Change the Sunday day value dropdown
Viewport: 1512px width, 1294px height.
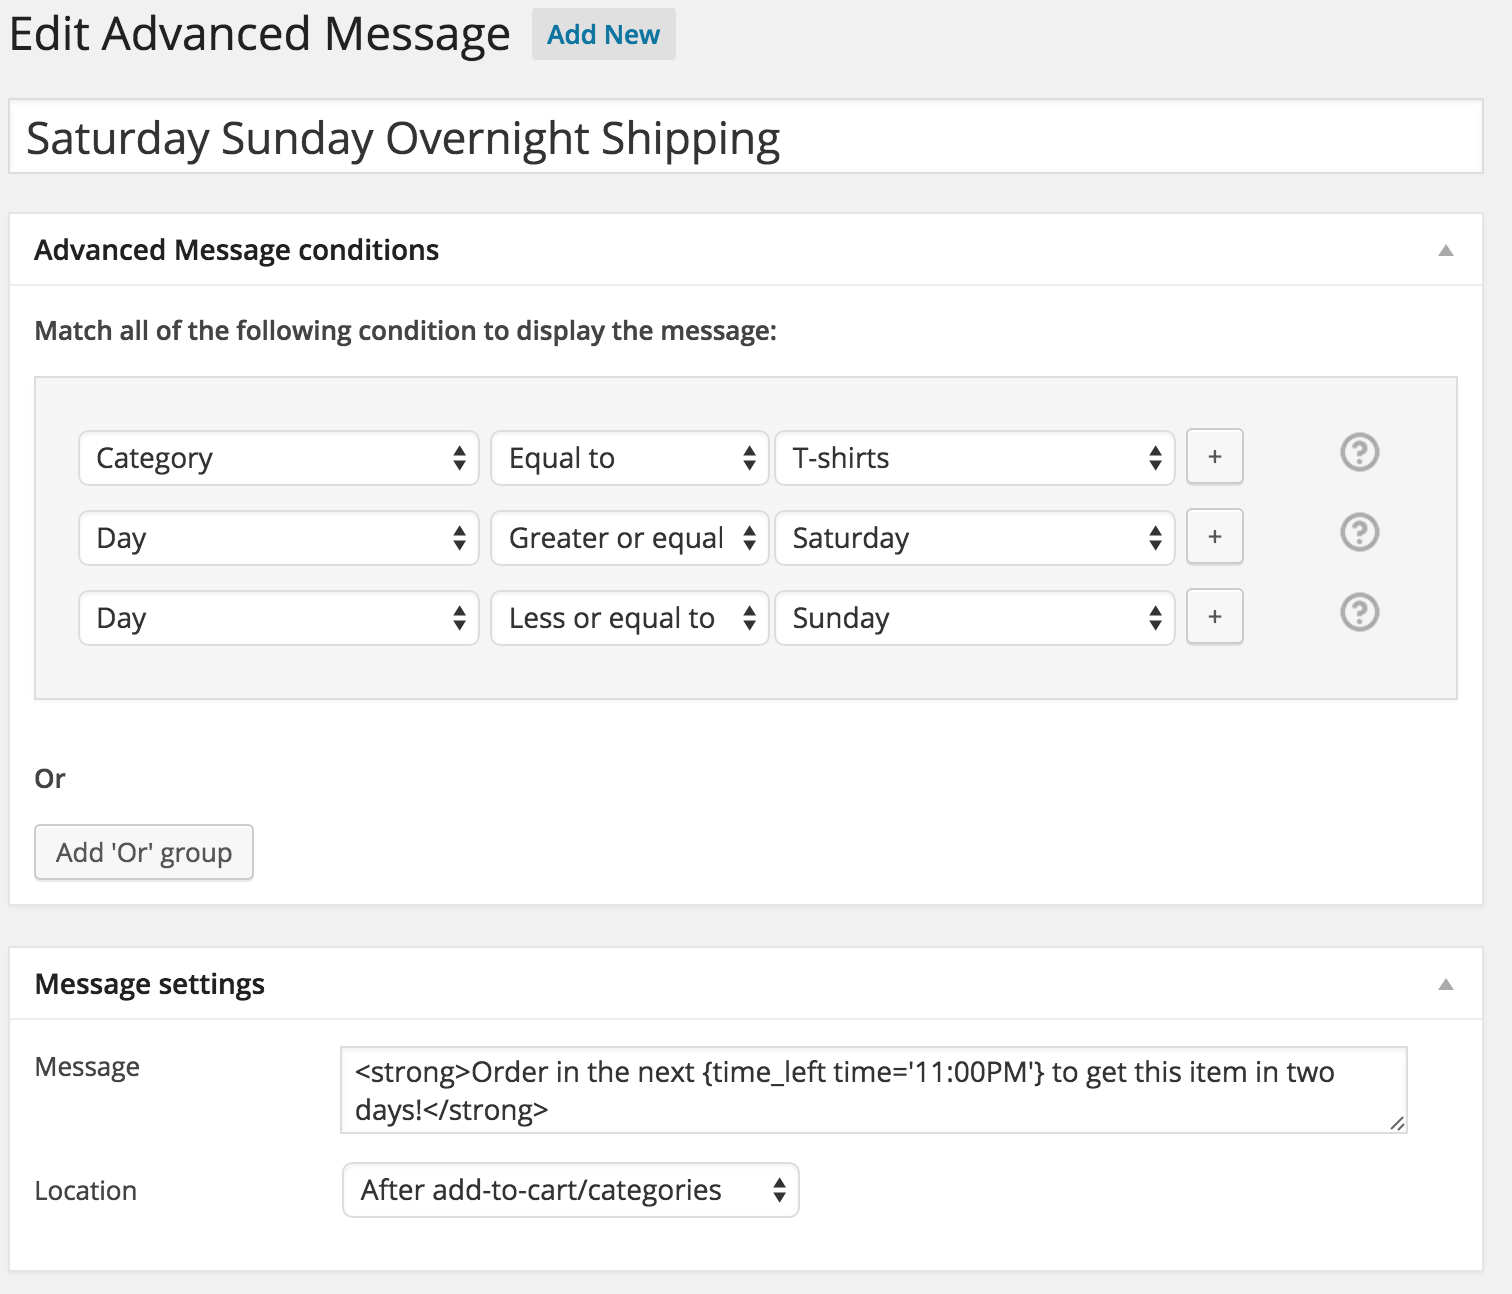974,618
